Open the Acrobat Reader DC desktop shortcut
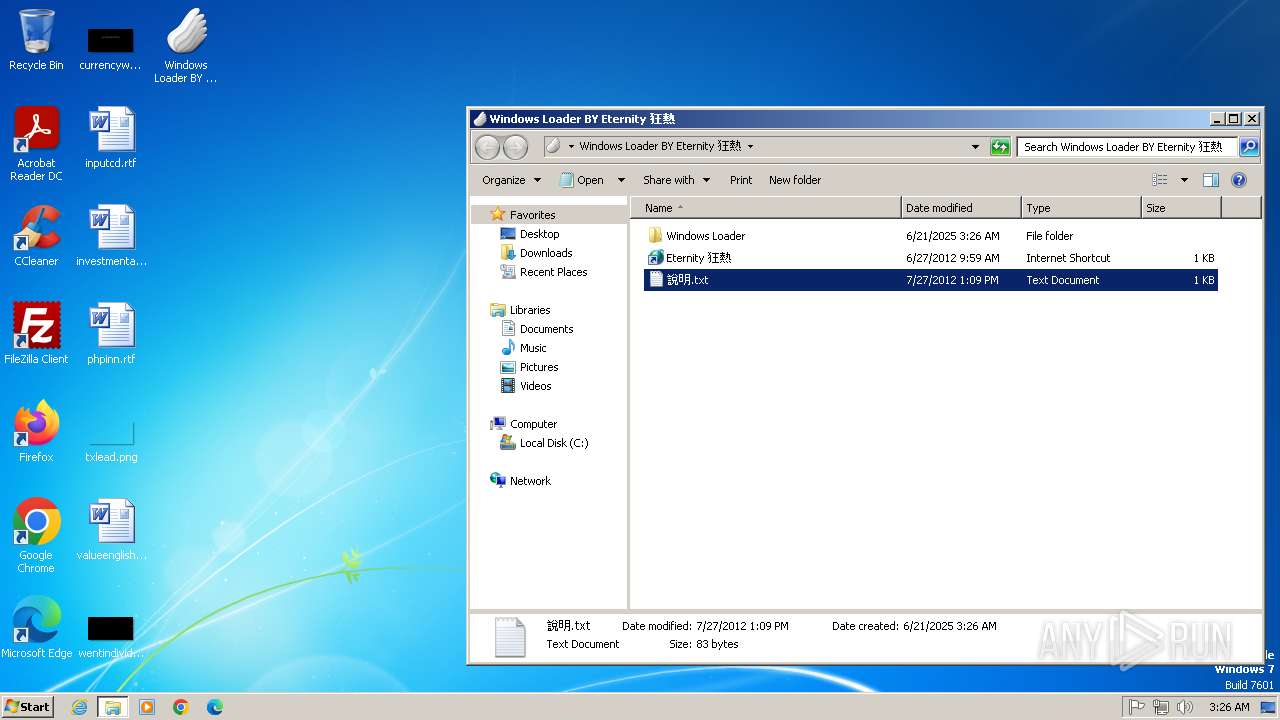The image size is (1280, 720). click(36, 144)
